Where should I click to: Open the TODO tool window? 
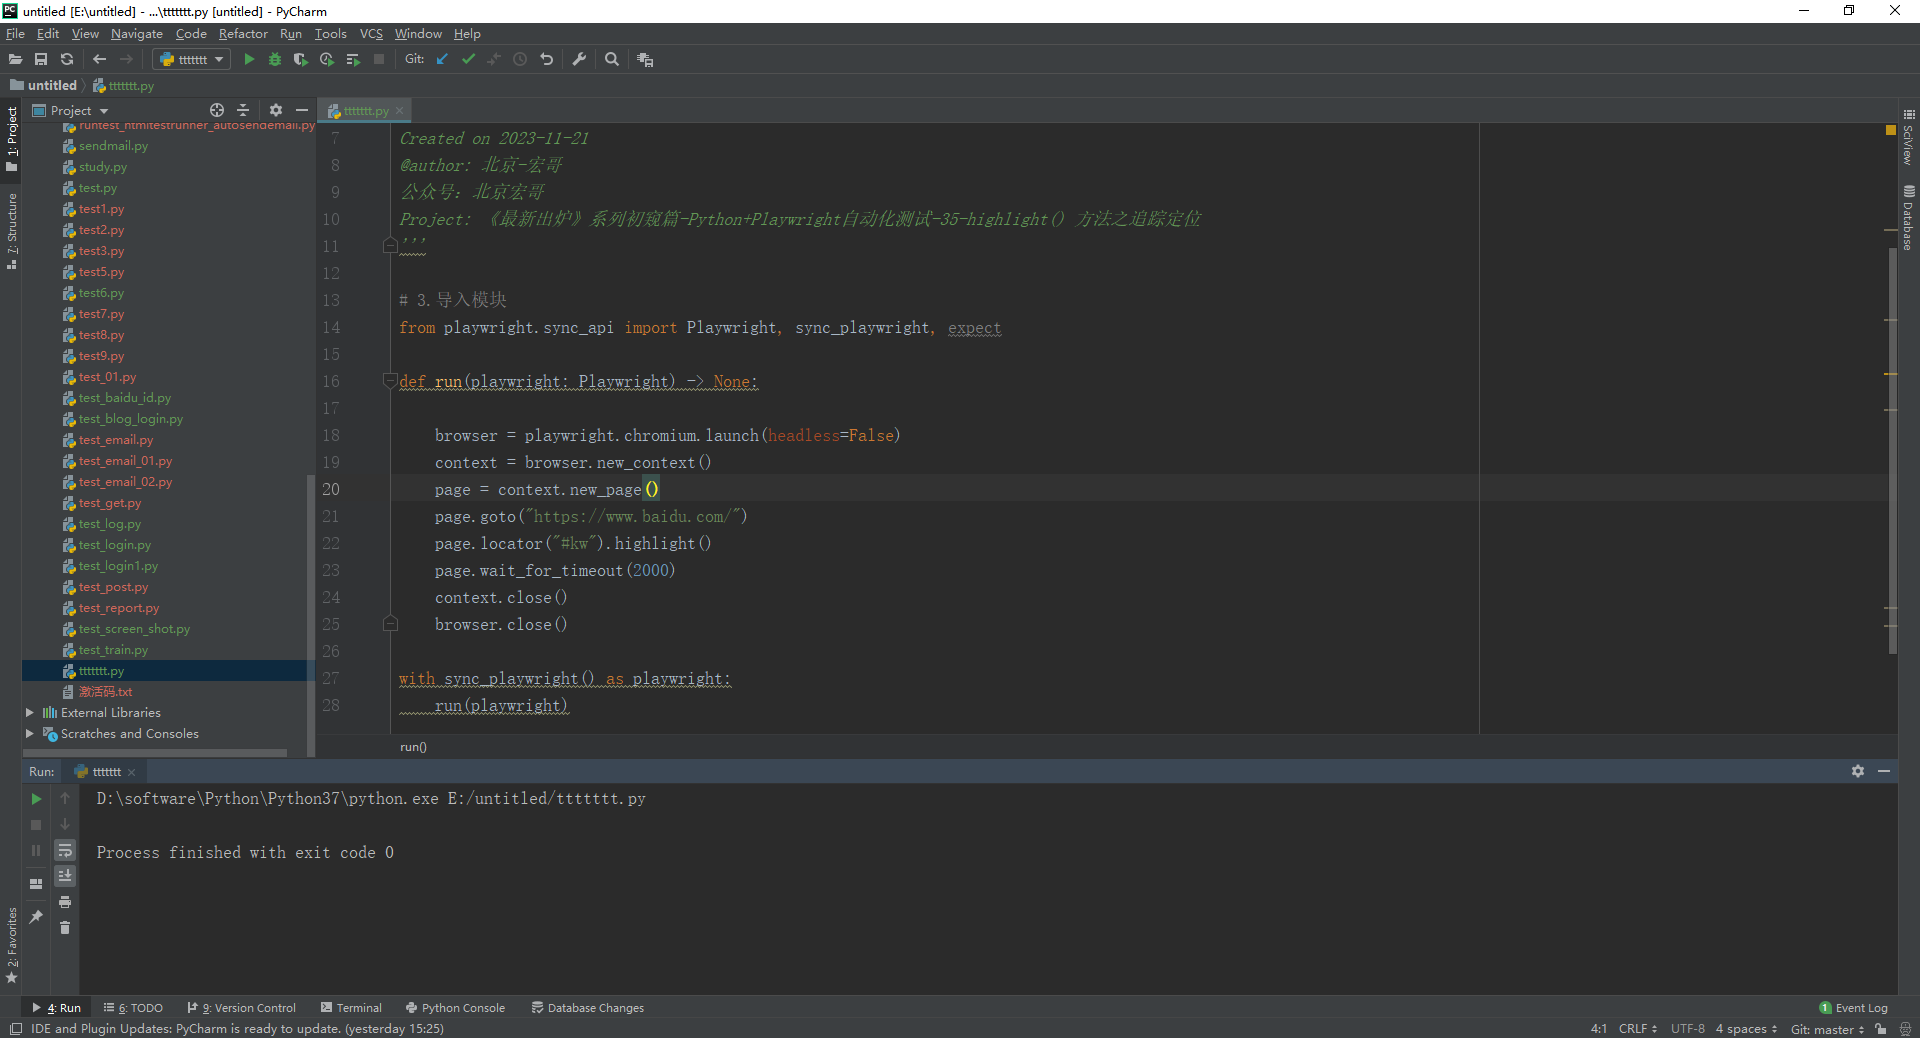[x=133, y=1008]
